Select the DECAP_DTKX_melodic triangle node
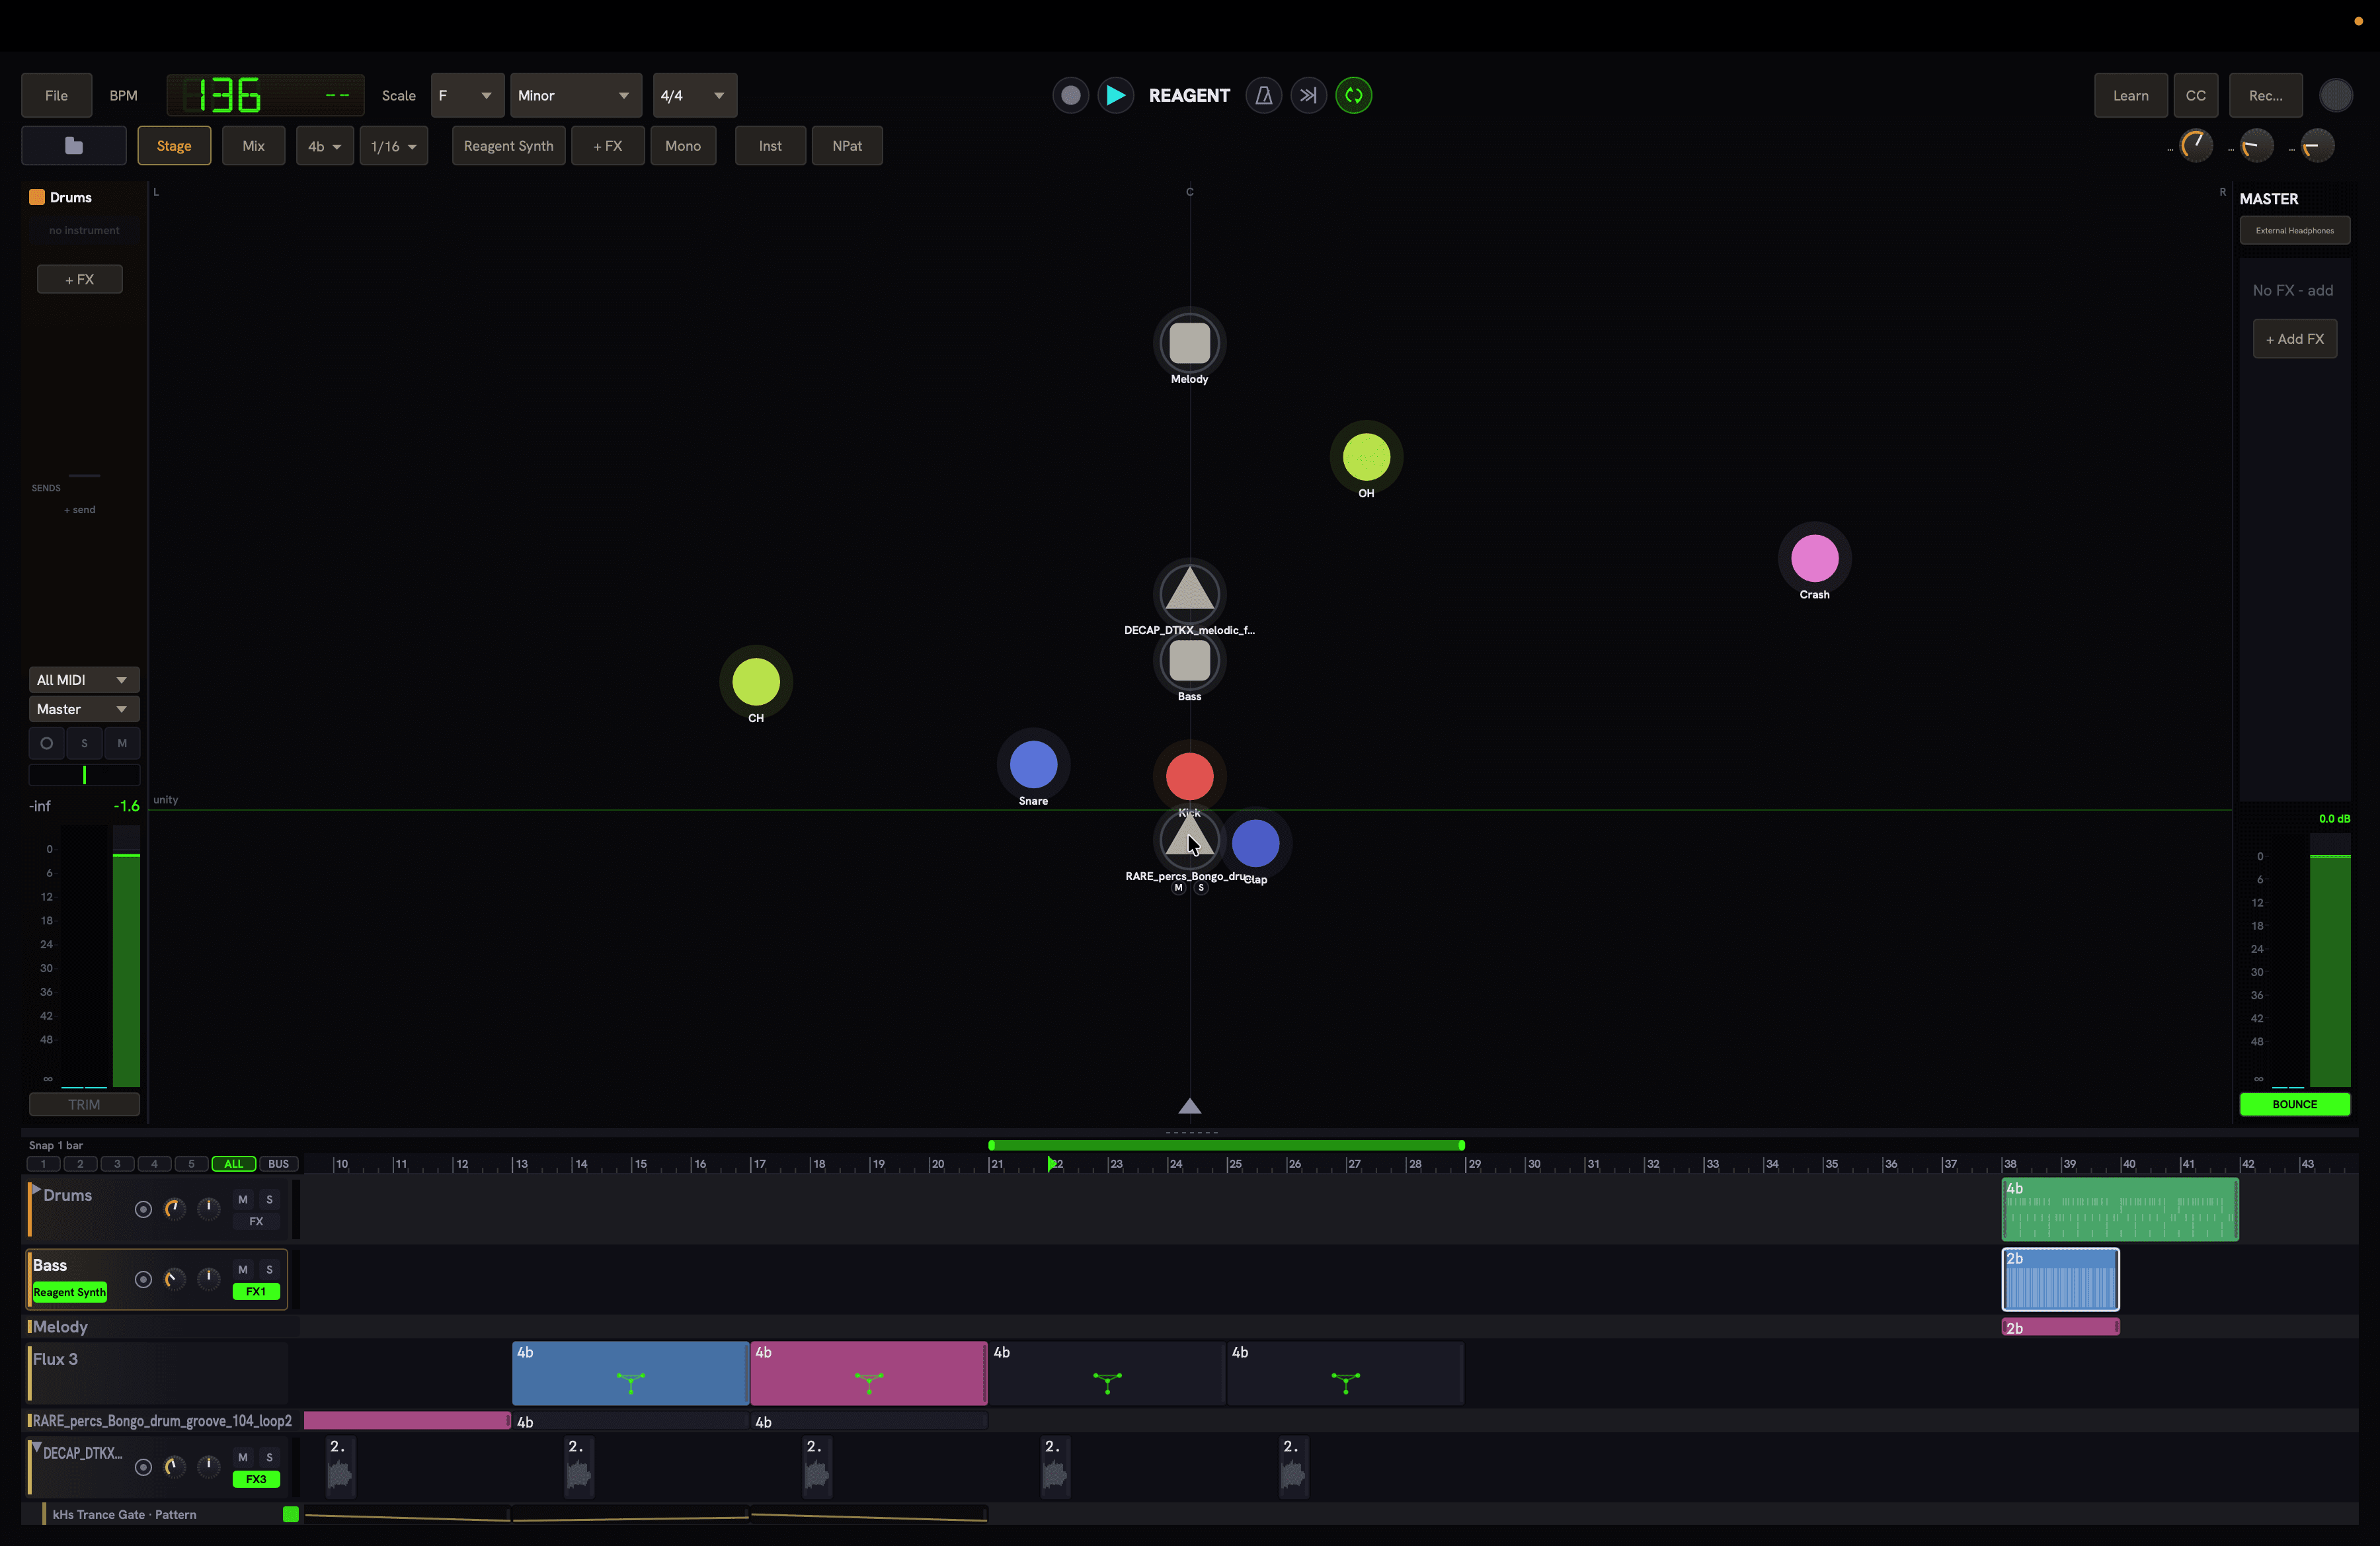 pos(1189,592)
